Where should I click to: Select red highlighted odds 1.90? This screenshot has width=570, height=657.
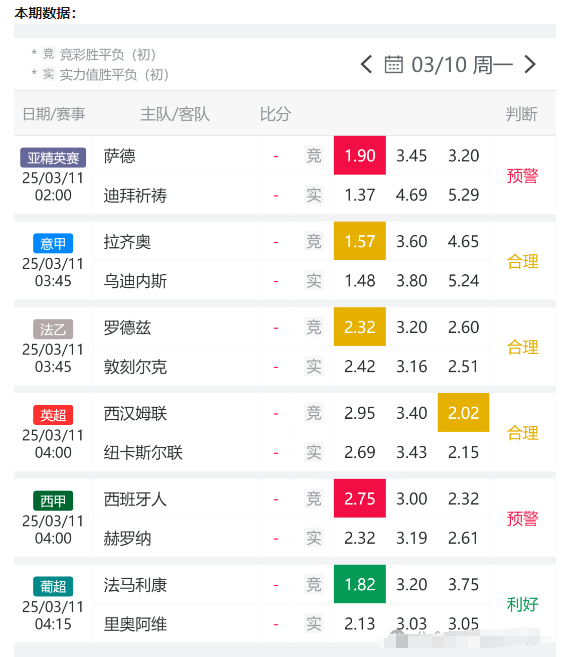[x=360, y=155]
